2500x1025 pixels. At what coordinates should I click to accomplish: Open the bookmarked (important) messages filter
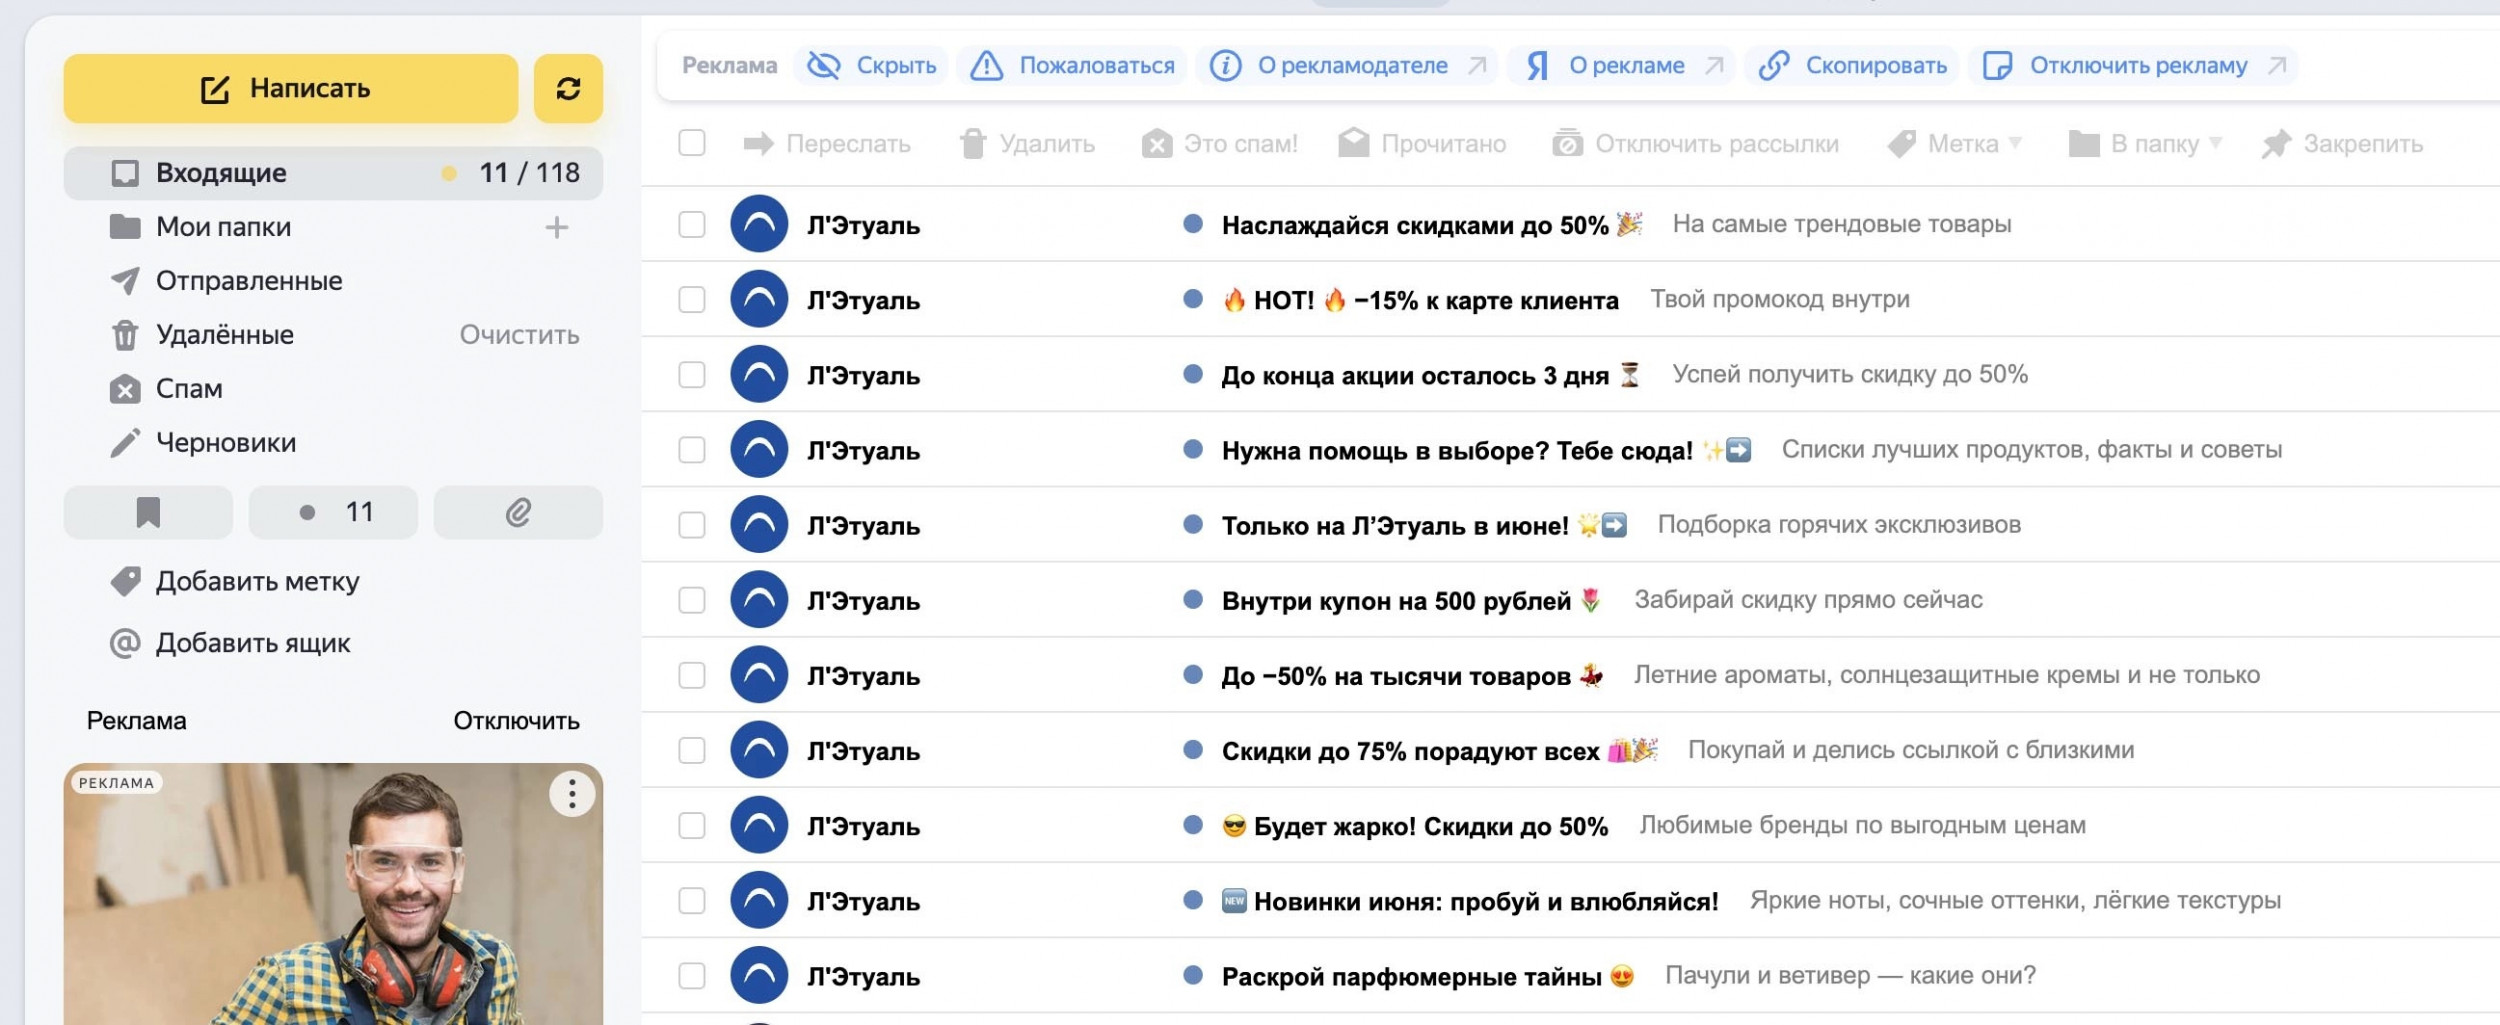coord(148,512)
